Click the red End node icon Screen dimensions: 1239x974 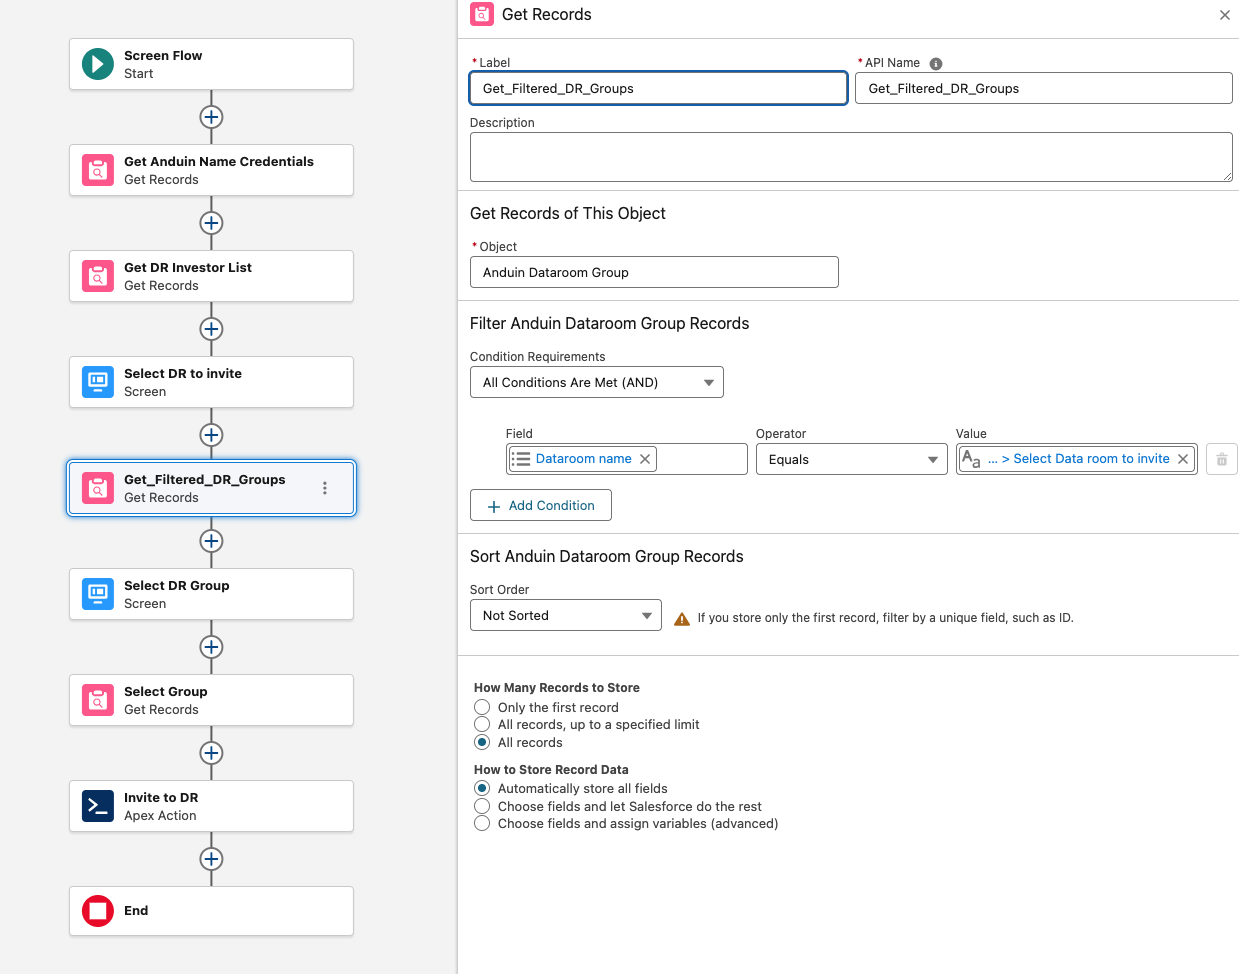97,911
